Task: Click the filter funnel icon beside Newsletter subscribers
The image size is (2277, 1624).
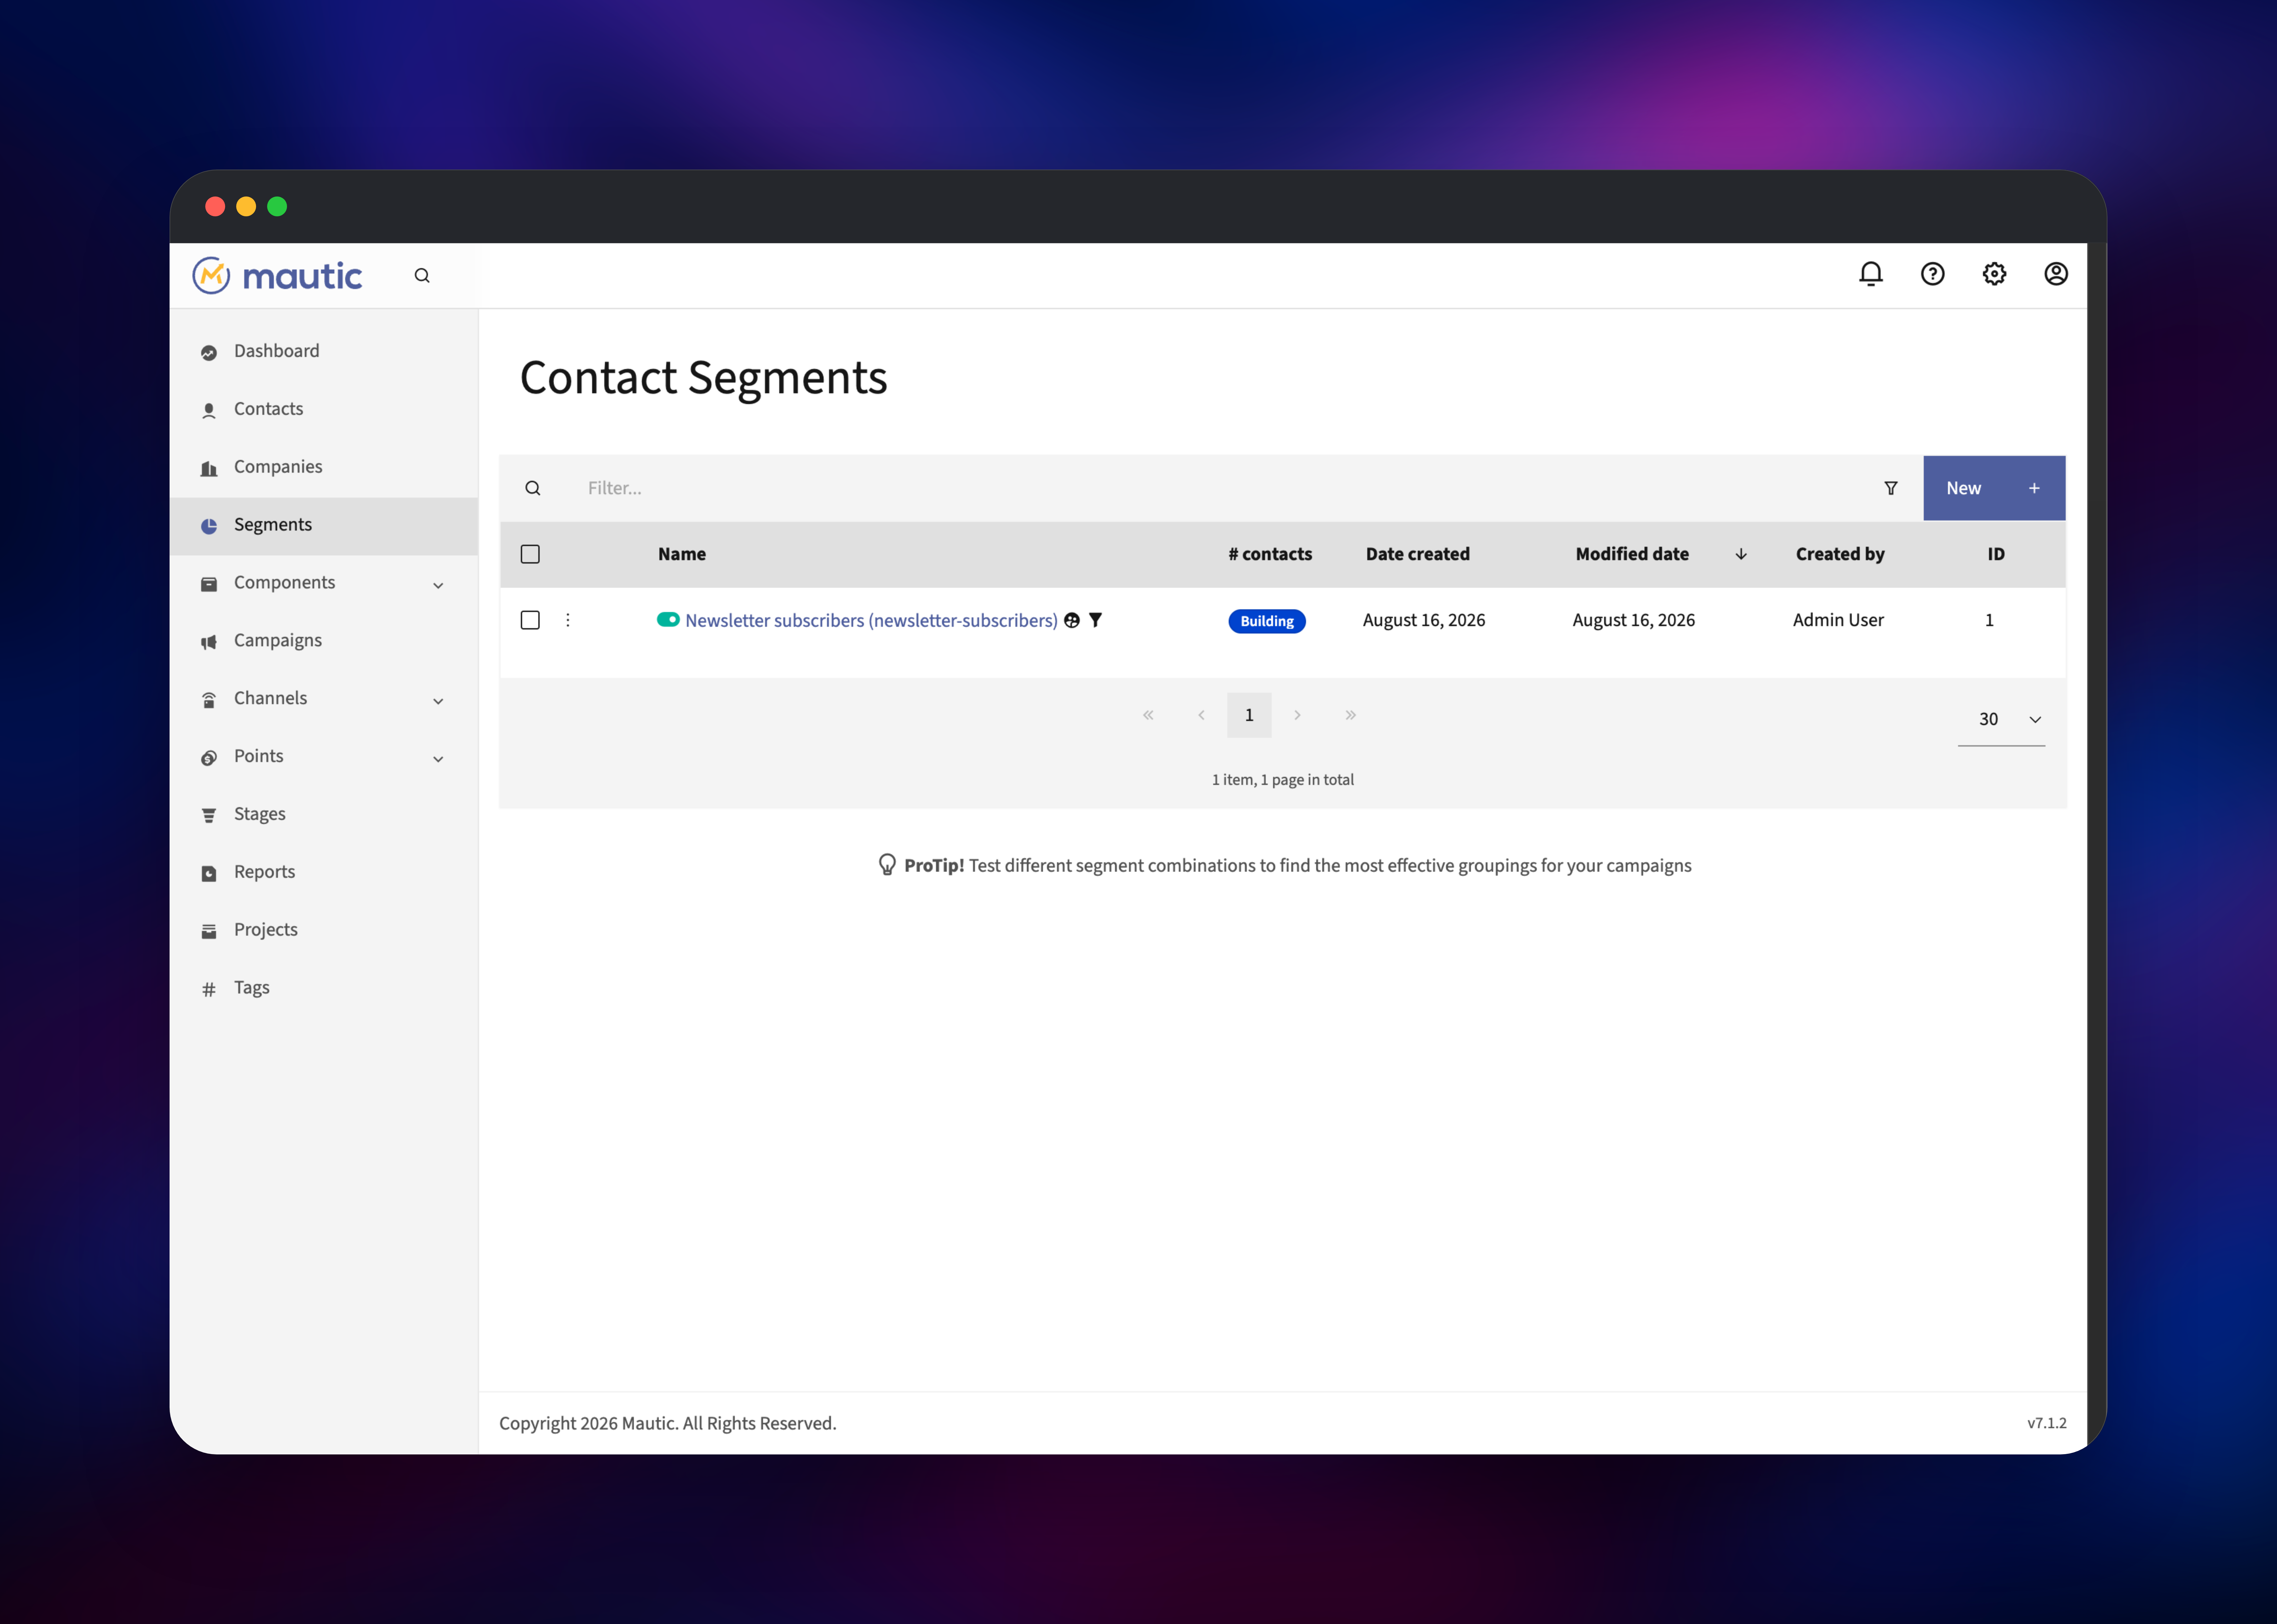Action: pos(1096,620)
